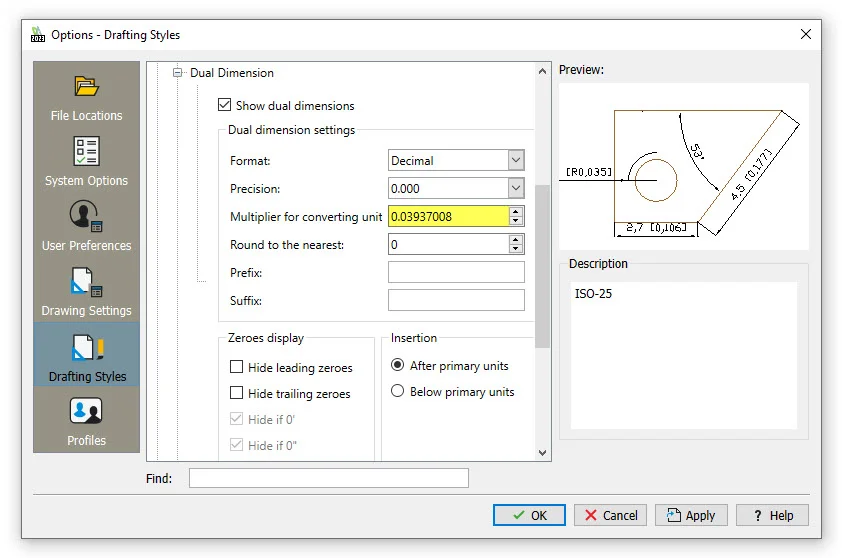
Task: Click the Apply button
Action: coord(690,515)
